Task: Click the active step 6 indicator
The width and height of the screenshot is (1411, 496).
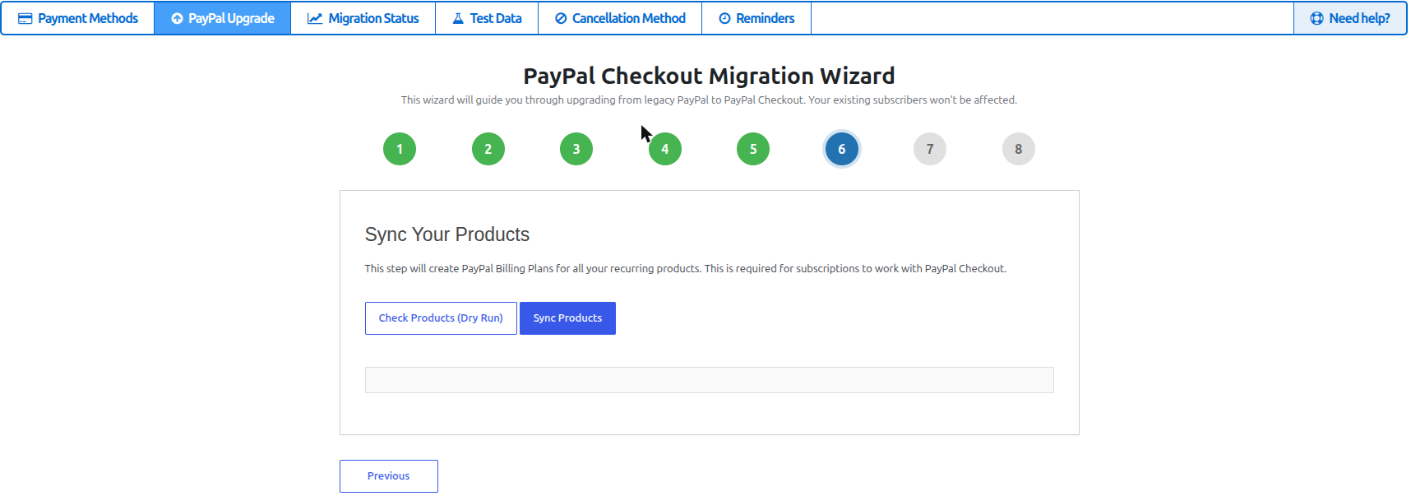Action: tap(842, 149)
